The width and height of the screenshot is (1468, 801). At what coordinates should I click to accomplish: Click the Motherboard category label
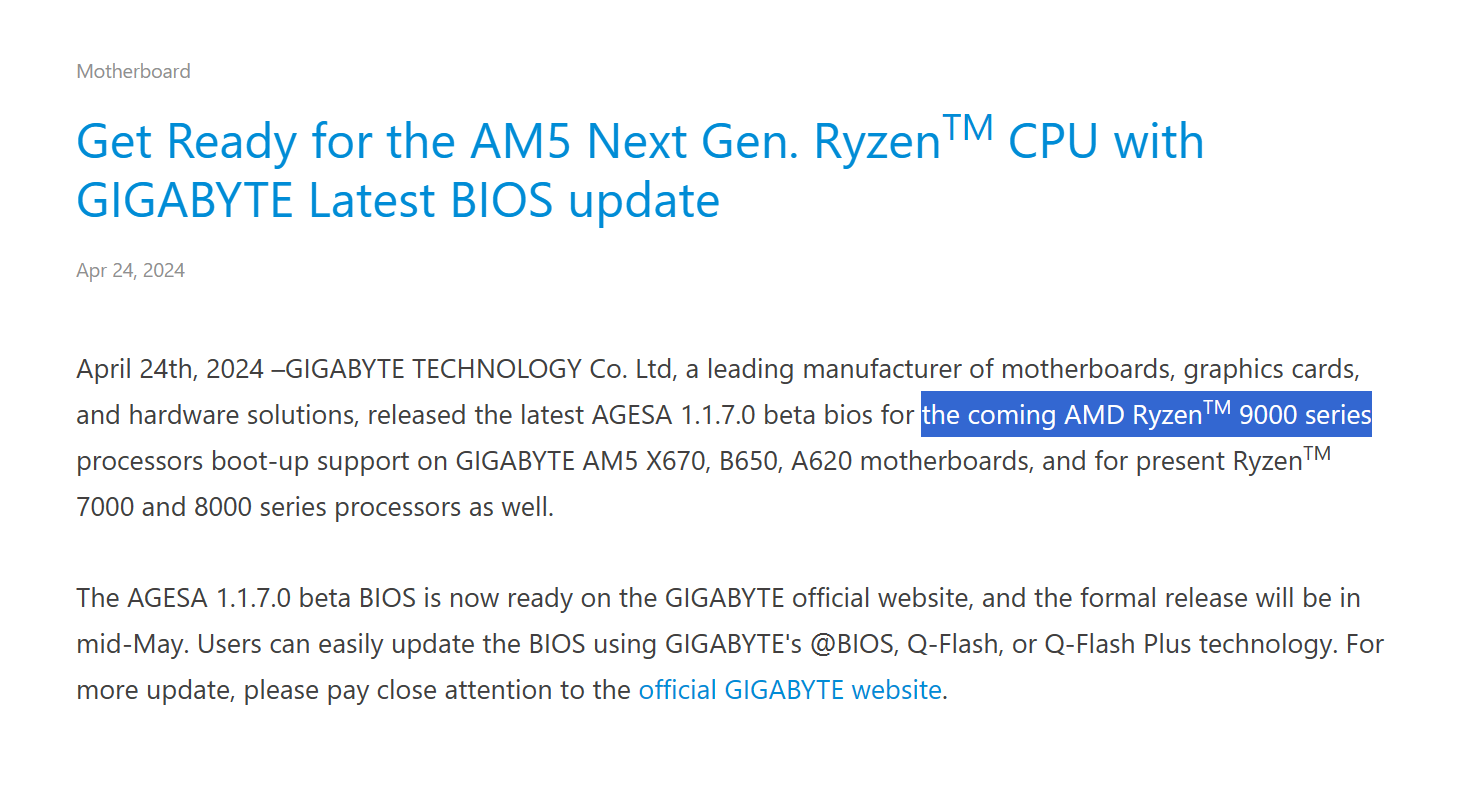pos(133,71)
